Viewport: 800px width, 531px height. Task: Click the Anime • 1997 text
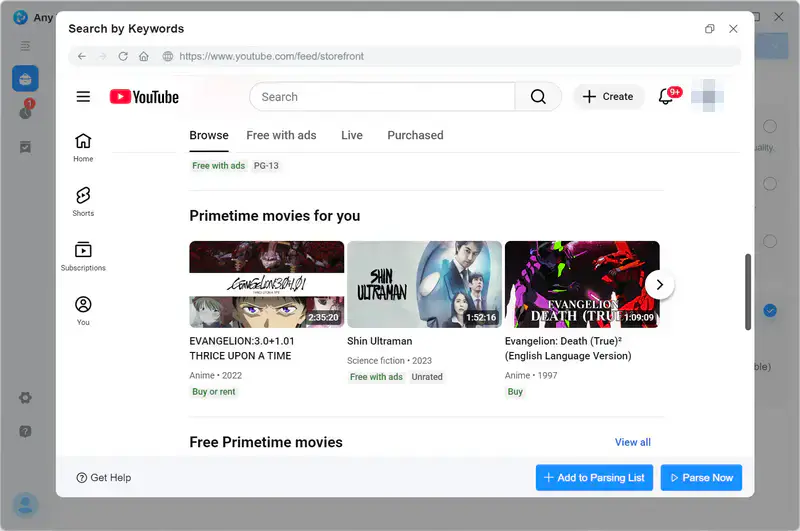[x=531, y=375]
